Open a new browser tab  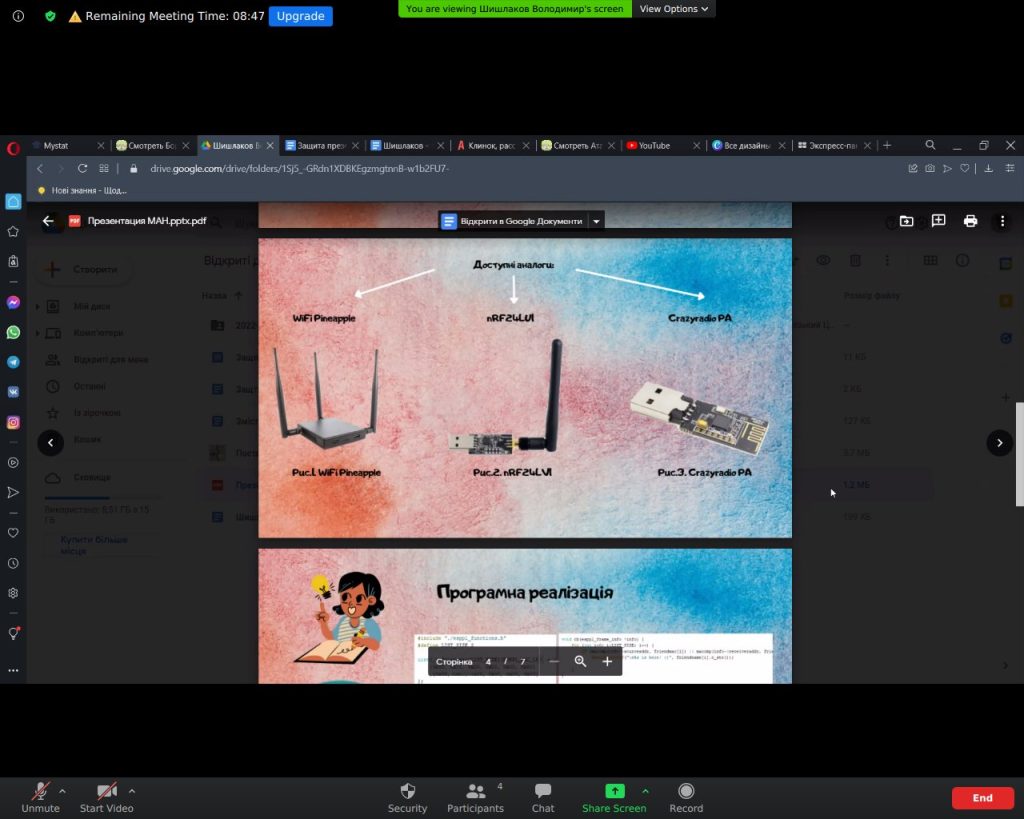pyautogui.click(x=887, y=146)
